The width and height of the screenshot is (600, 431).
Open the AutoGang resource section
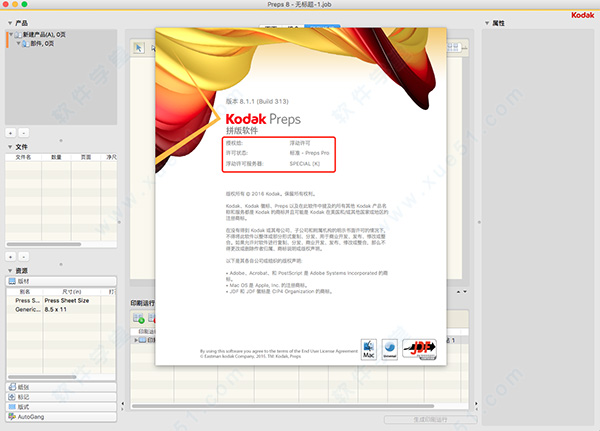coord(61,417)
